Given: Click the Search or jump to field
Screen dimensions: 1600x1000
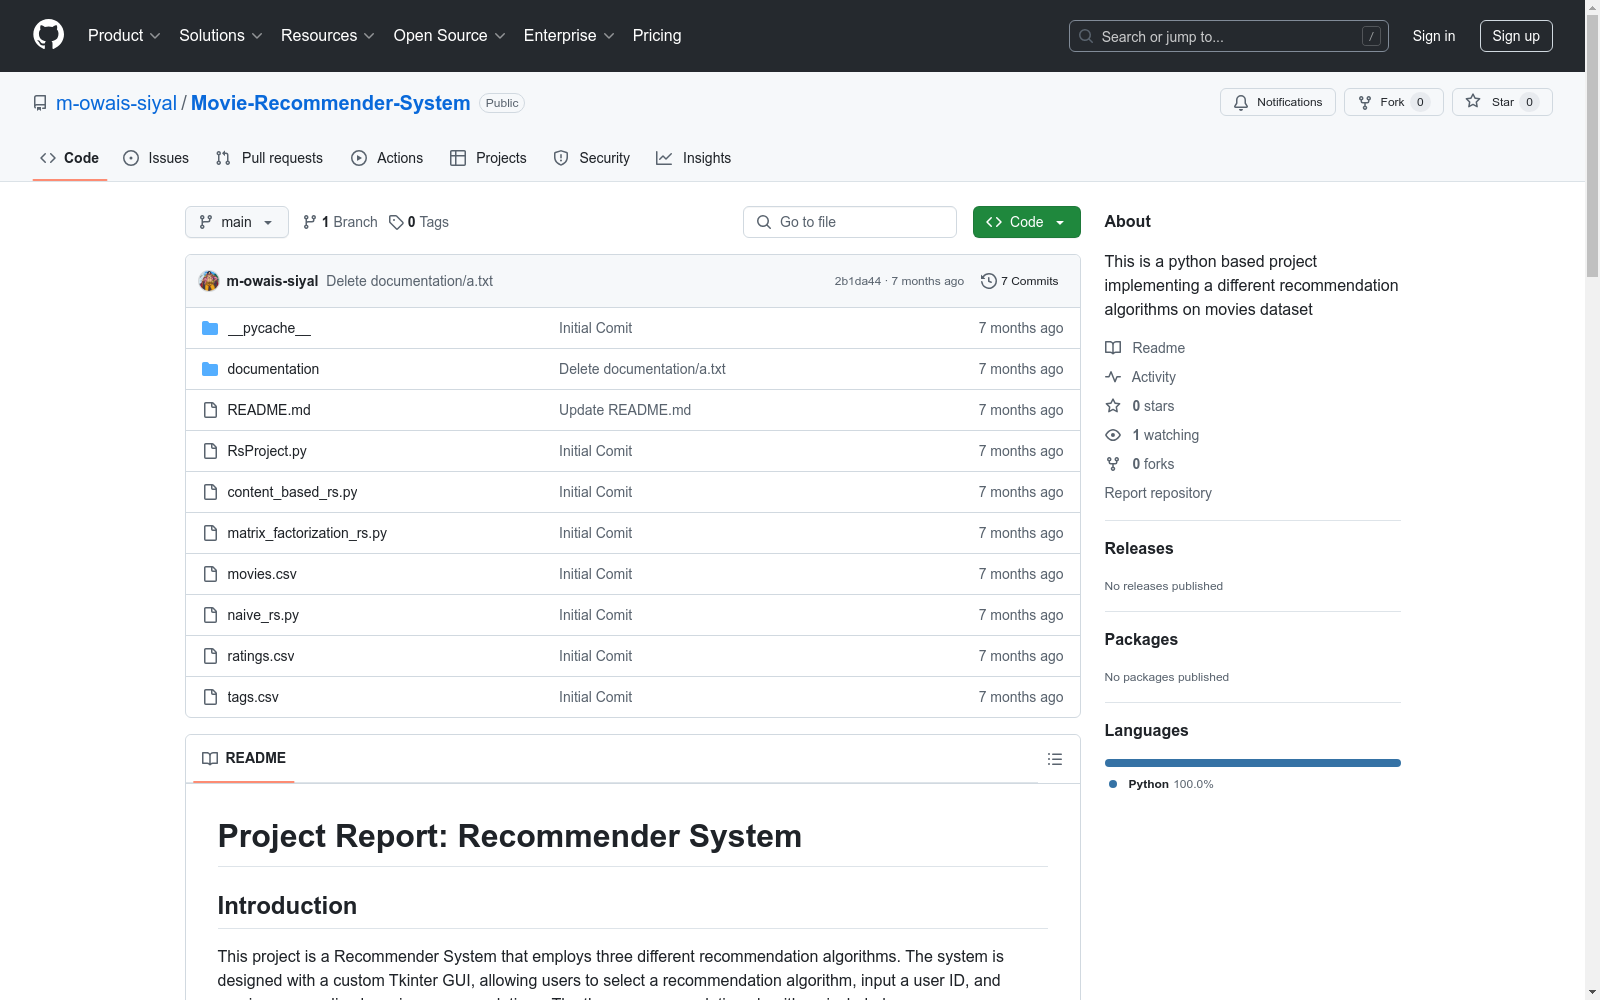Looking at the screenshot, I should coord(1229,36).
